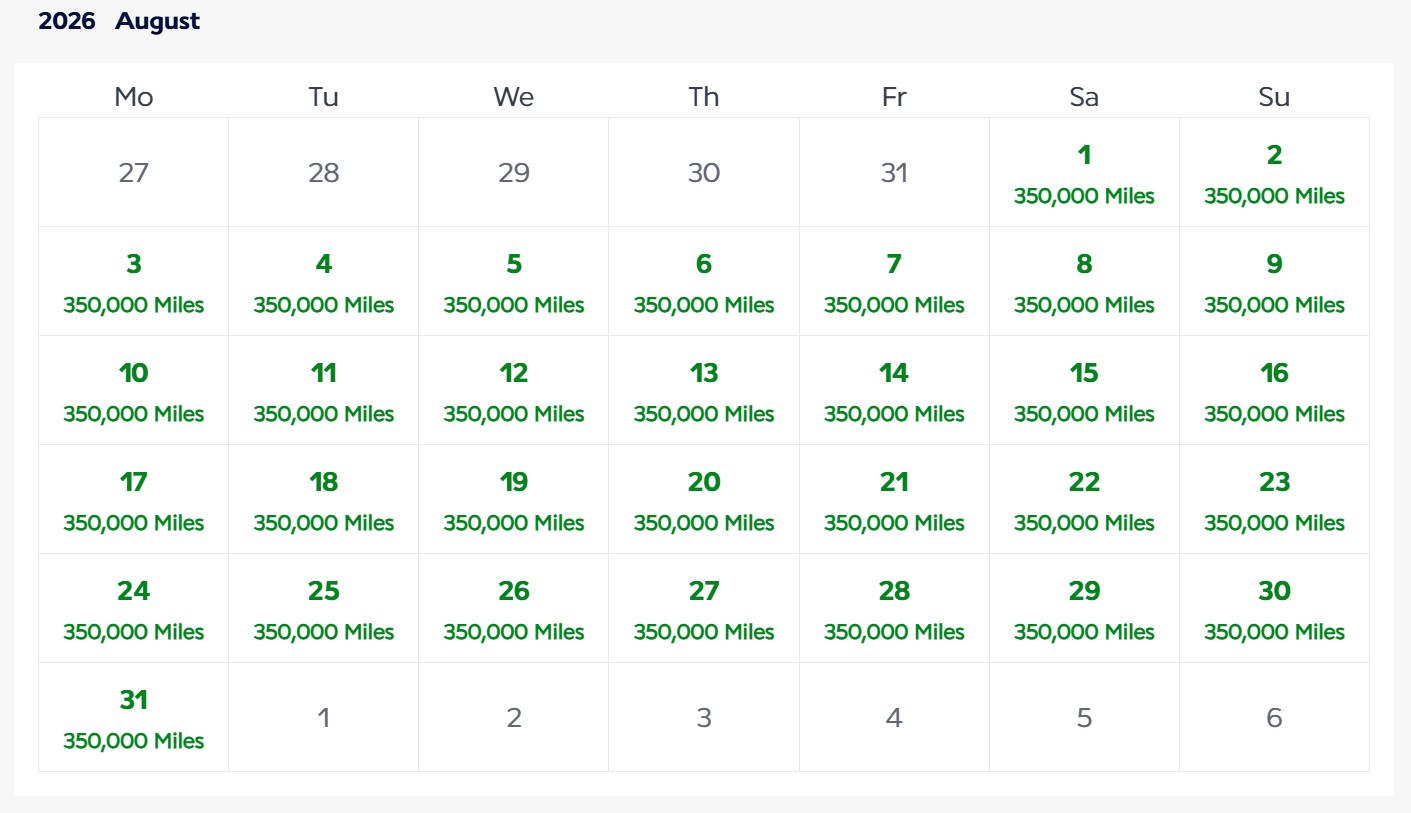Click Friday August 28 fare cell

point(894,609)
